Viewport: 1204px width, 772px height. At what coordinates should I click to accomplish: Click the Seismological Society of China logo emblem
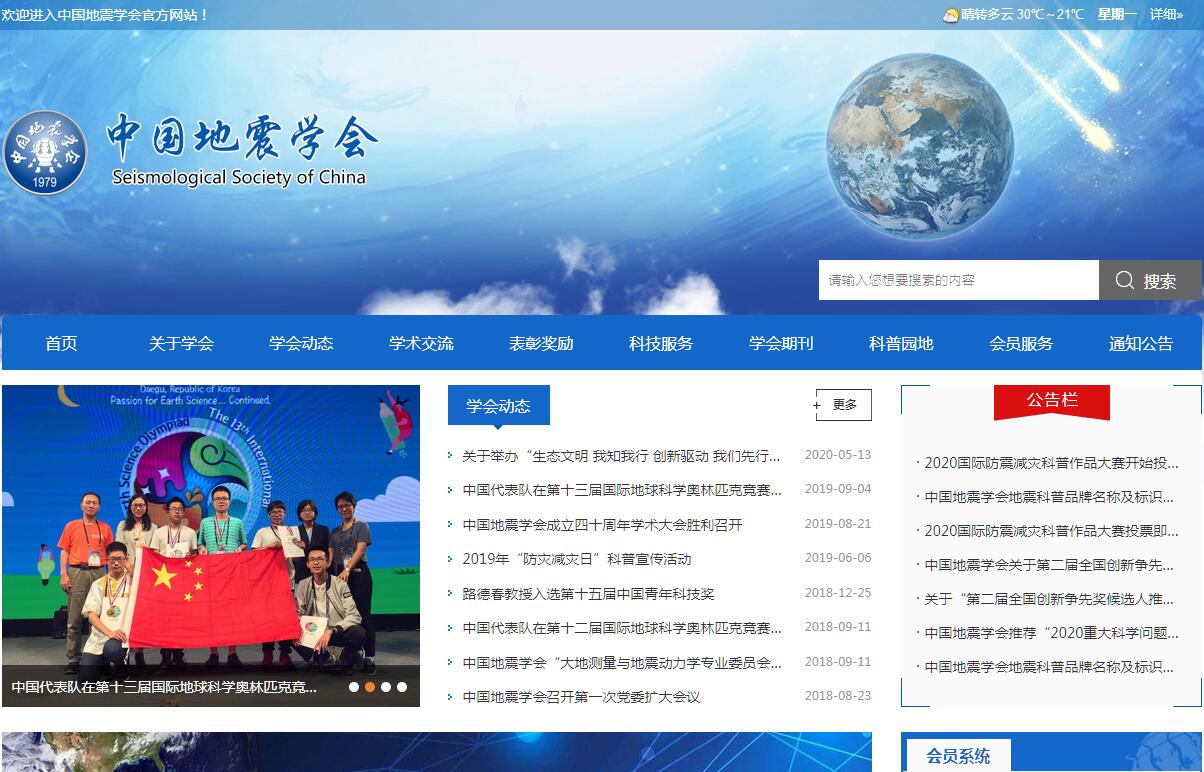pyautogui.click(x=45, y=153)
